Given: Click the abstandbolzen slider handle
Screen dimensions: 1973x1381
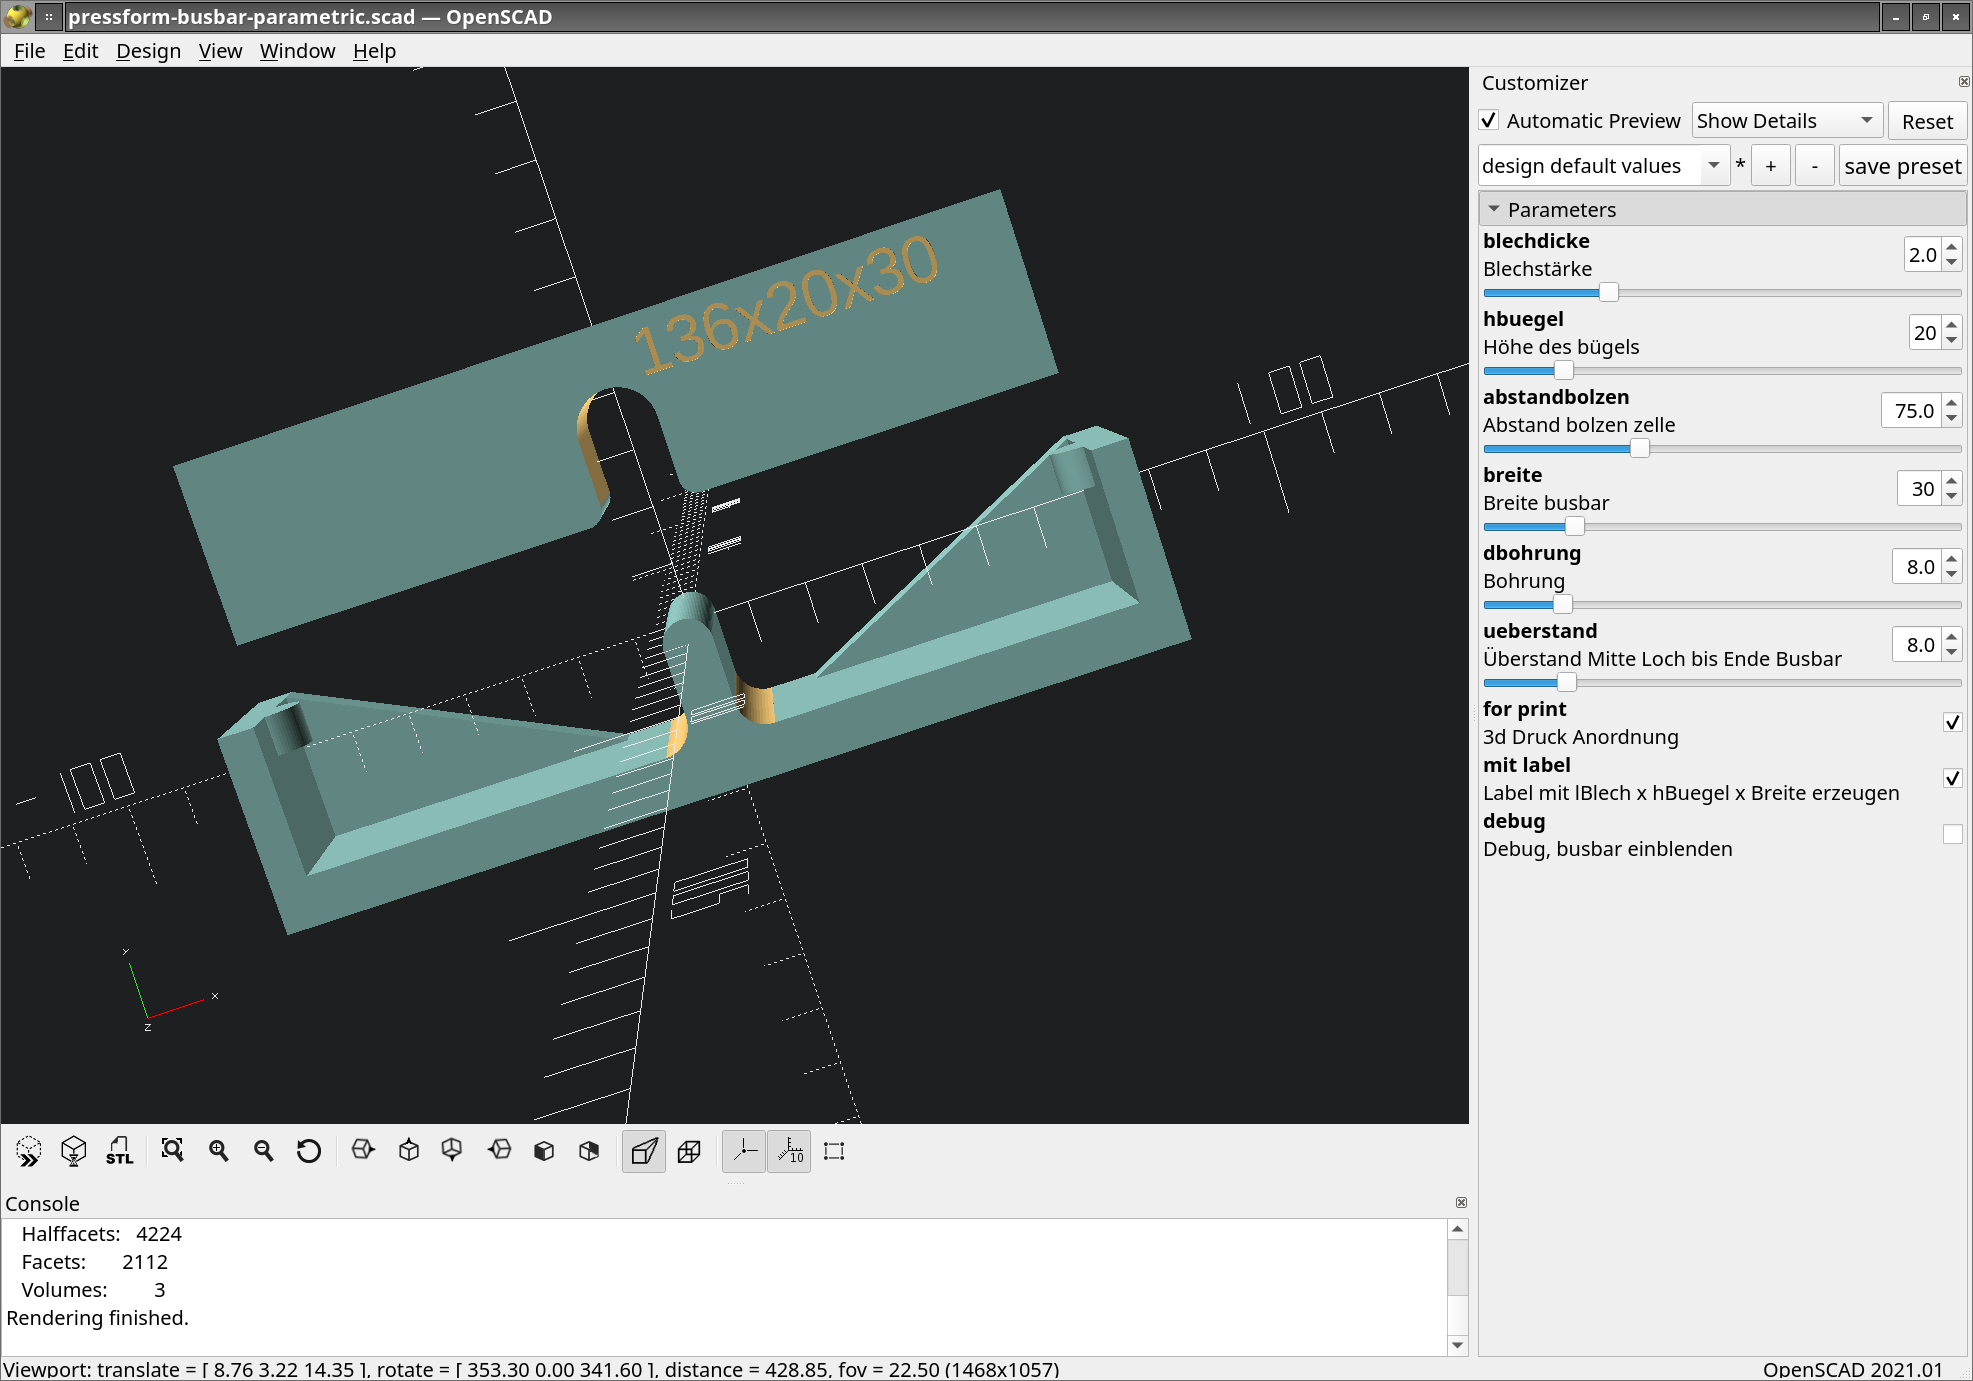Looking at the screenshot, I should click(1639, 448).
